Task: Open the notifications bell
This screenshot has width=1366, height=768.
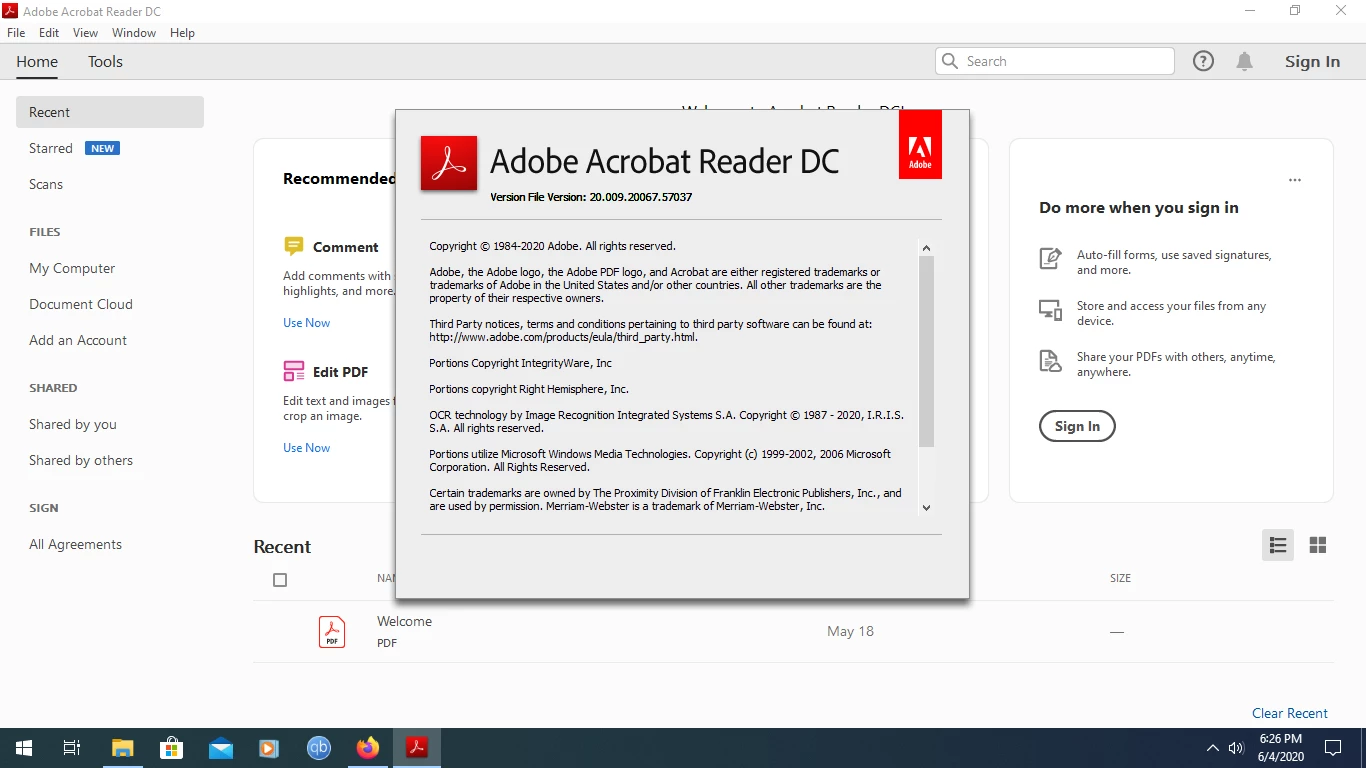Action: [x=1244, y=61]
